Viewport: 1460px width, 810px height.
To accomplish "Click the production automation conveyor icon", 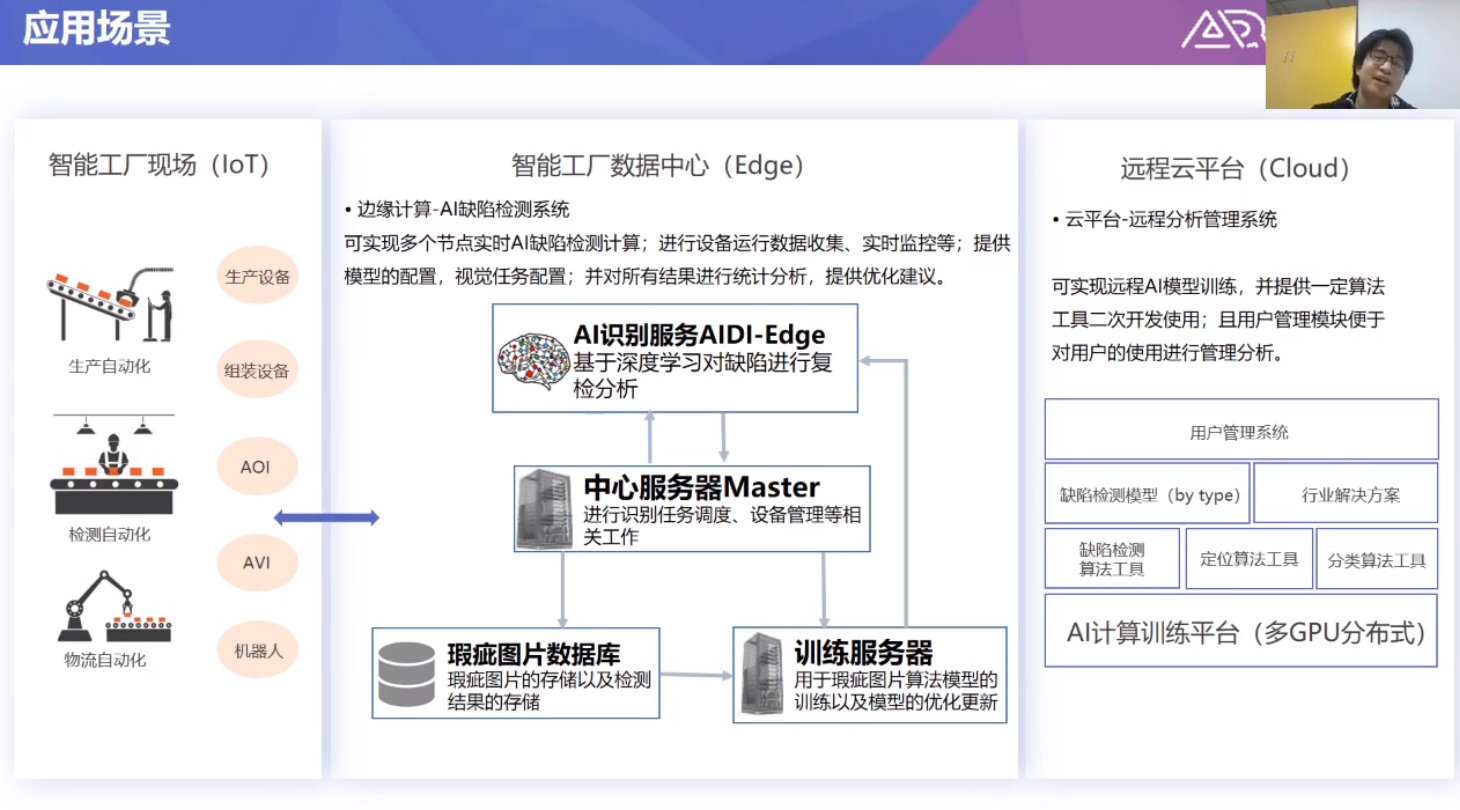I will 110,304.
